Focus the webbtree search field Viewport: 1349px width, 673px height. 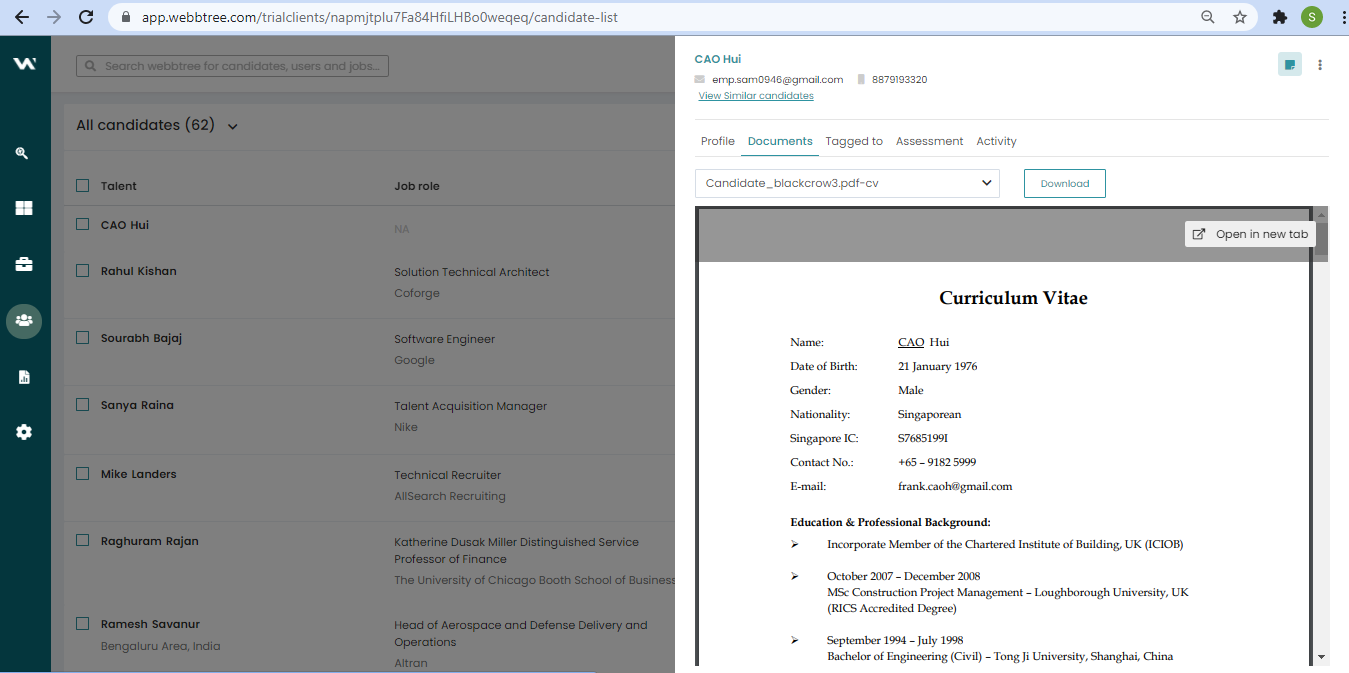tap(232, 66)
